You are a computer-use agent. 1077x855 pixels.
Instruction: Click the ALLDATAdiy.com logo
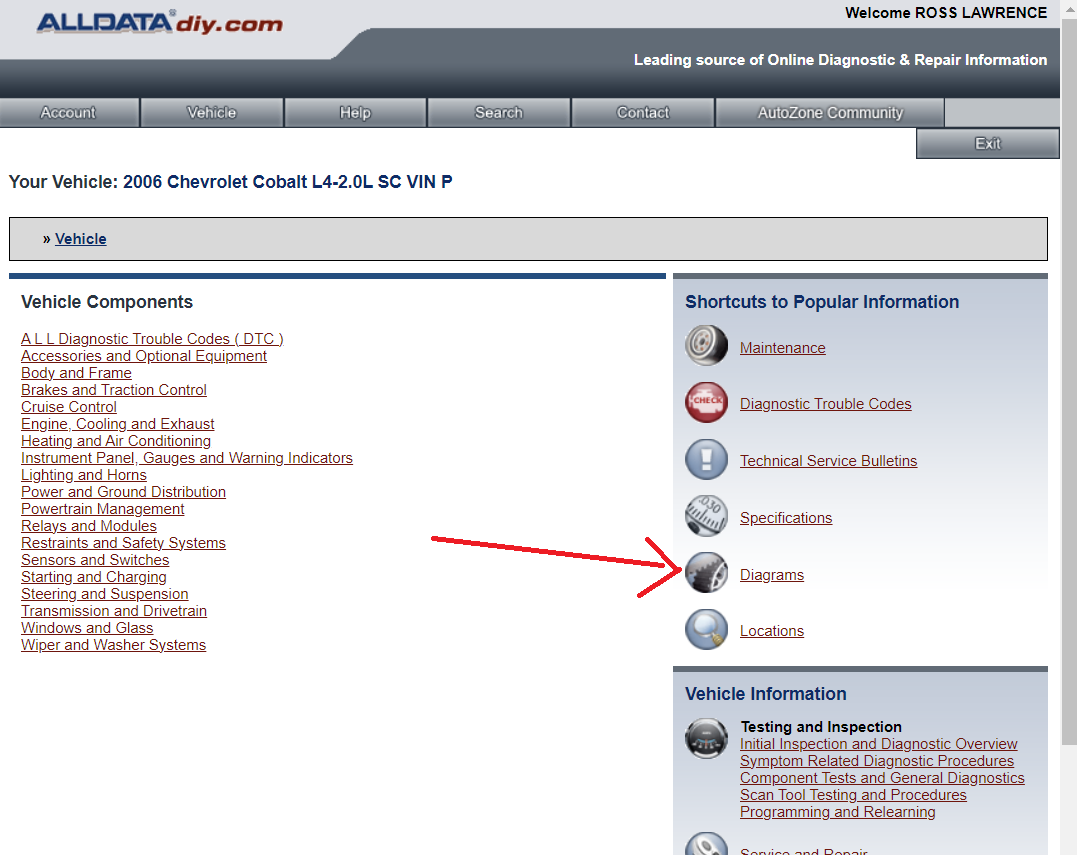159,23
